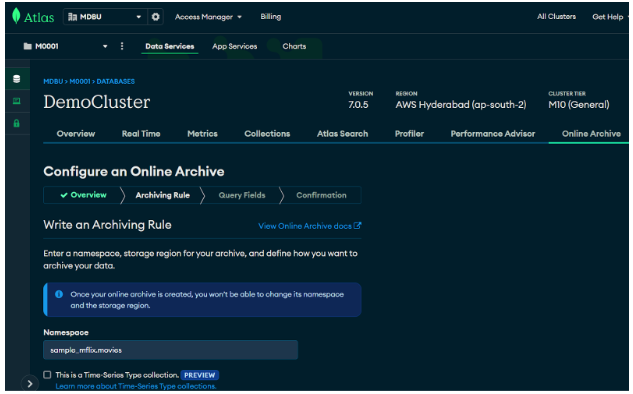Click the Write an Archiving Rule heading
Image resolution: width=633 pixels, height=394 pixels.
pos(107,225)
